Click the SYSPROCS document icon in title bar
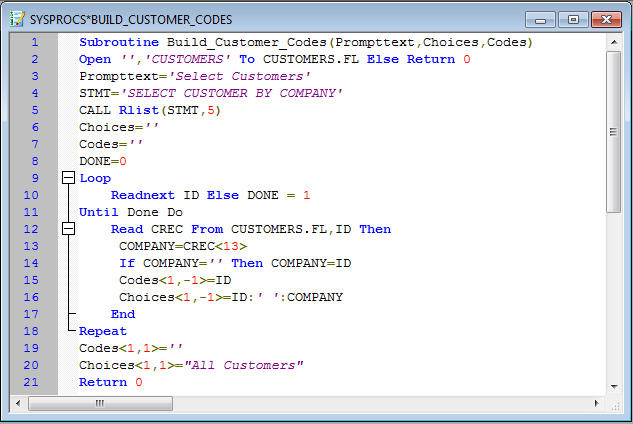The image size is (633, 424). click(17, 19)
